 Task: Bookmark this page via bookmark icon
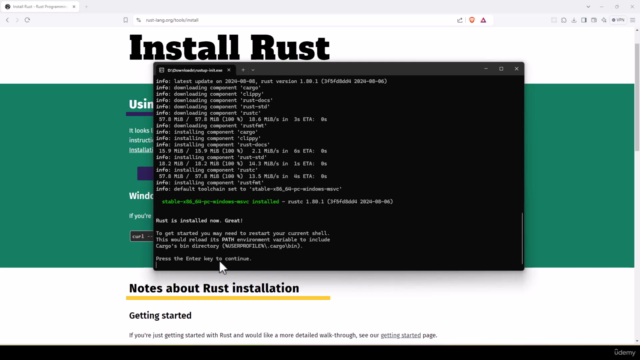[x=126, y=20]
